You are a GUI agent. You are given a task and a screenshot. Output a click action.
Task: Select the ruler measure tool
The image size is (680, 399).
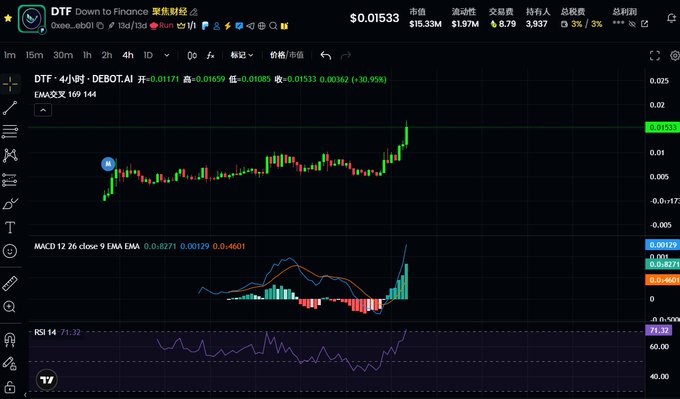coord(10,283)
